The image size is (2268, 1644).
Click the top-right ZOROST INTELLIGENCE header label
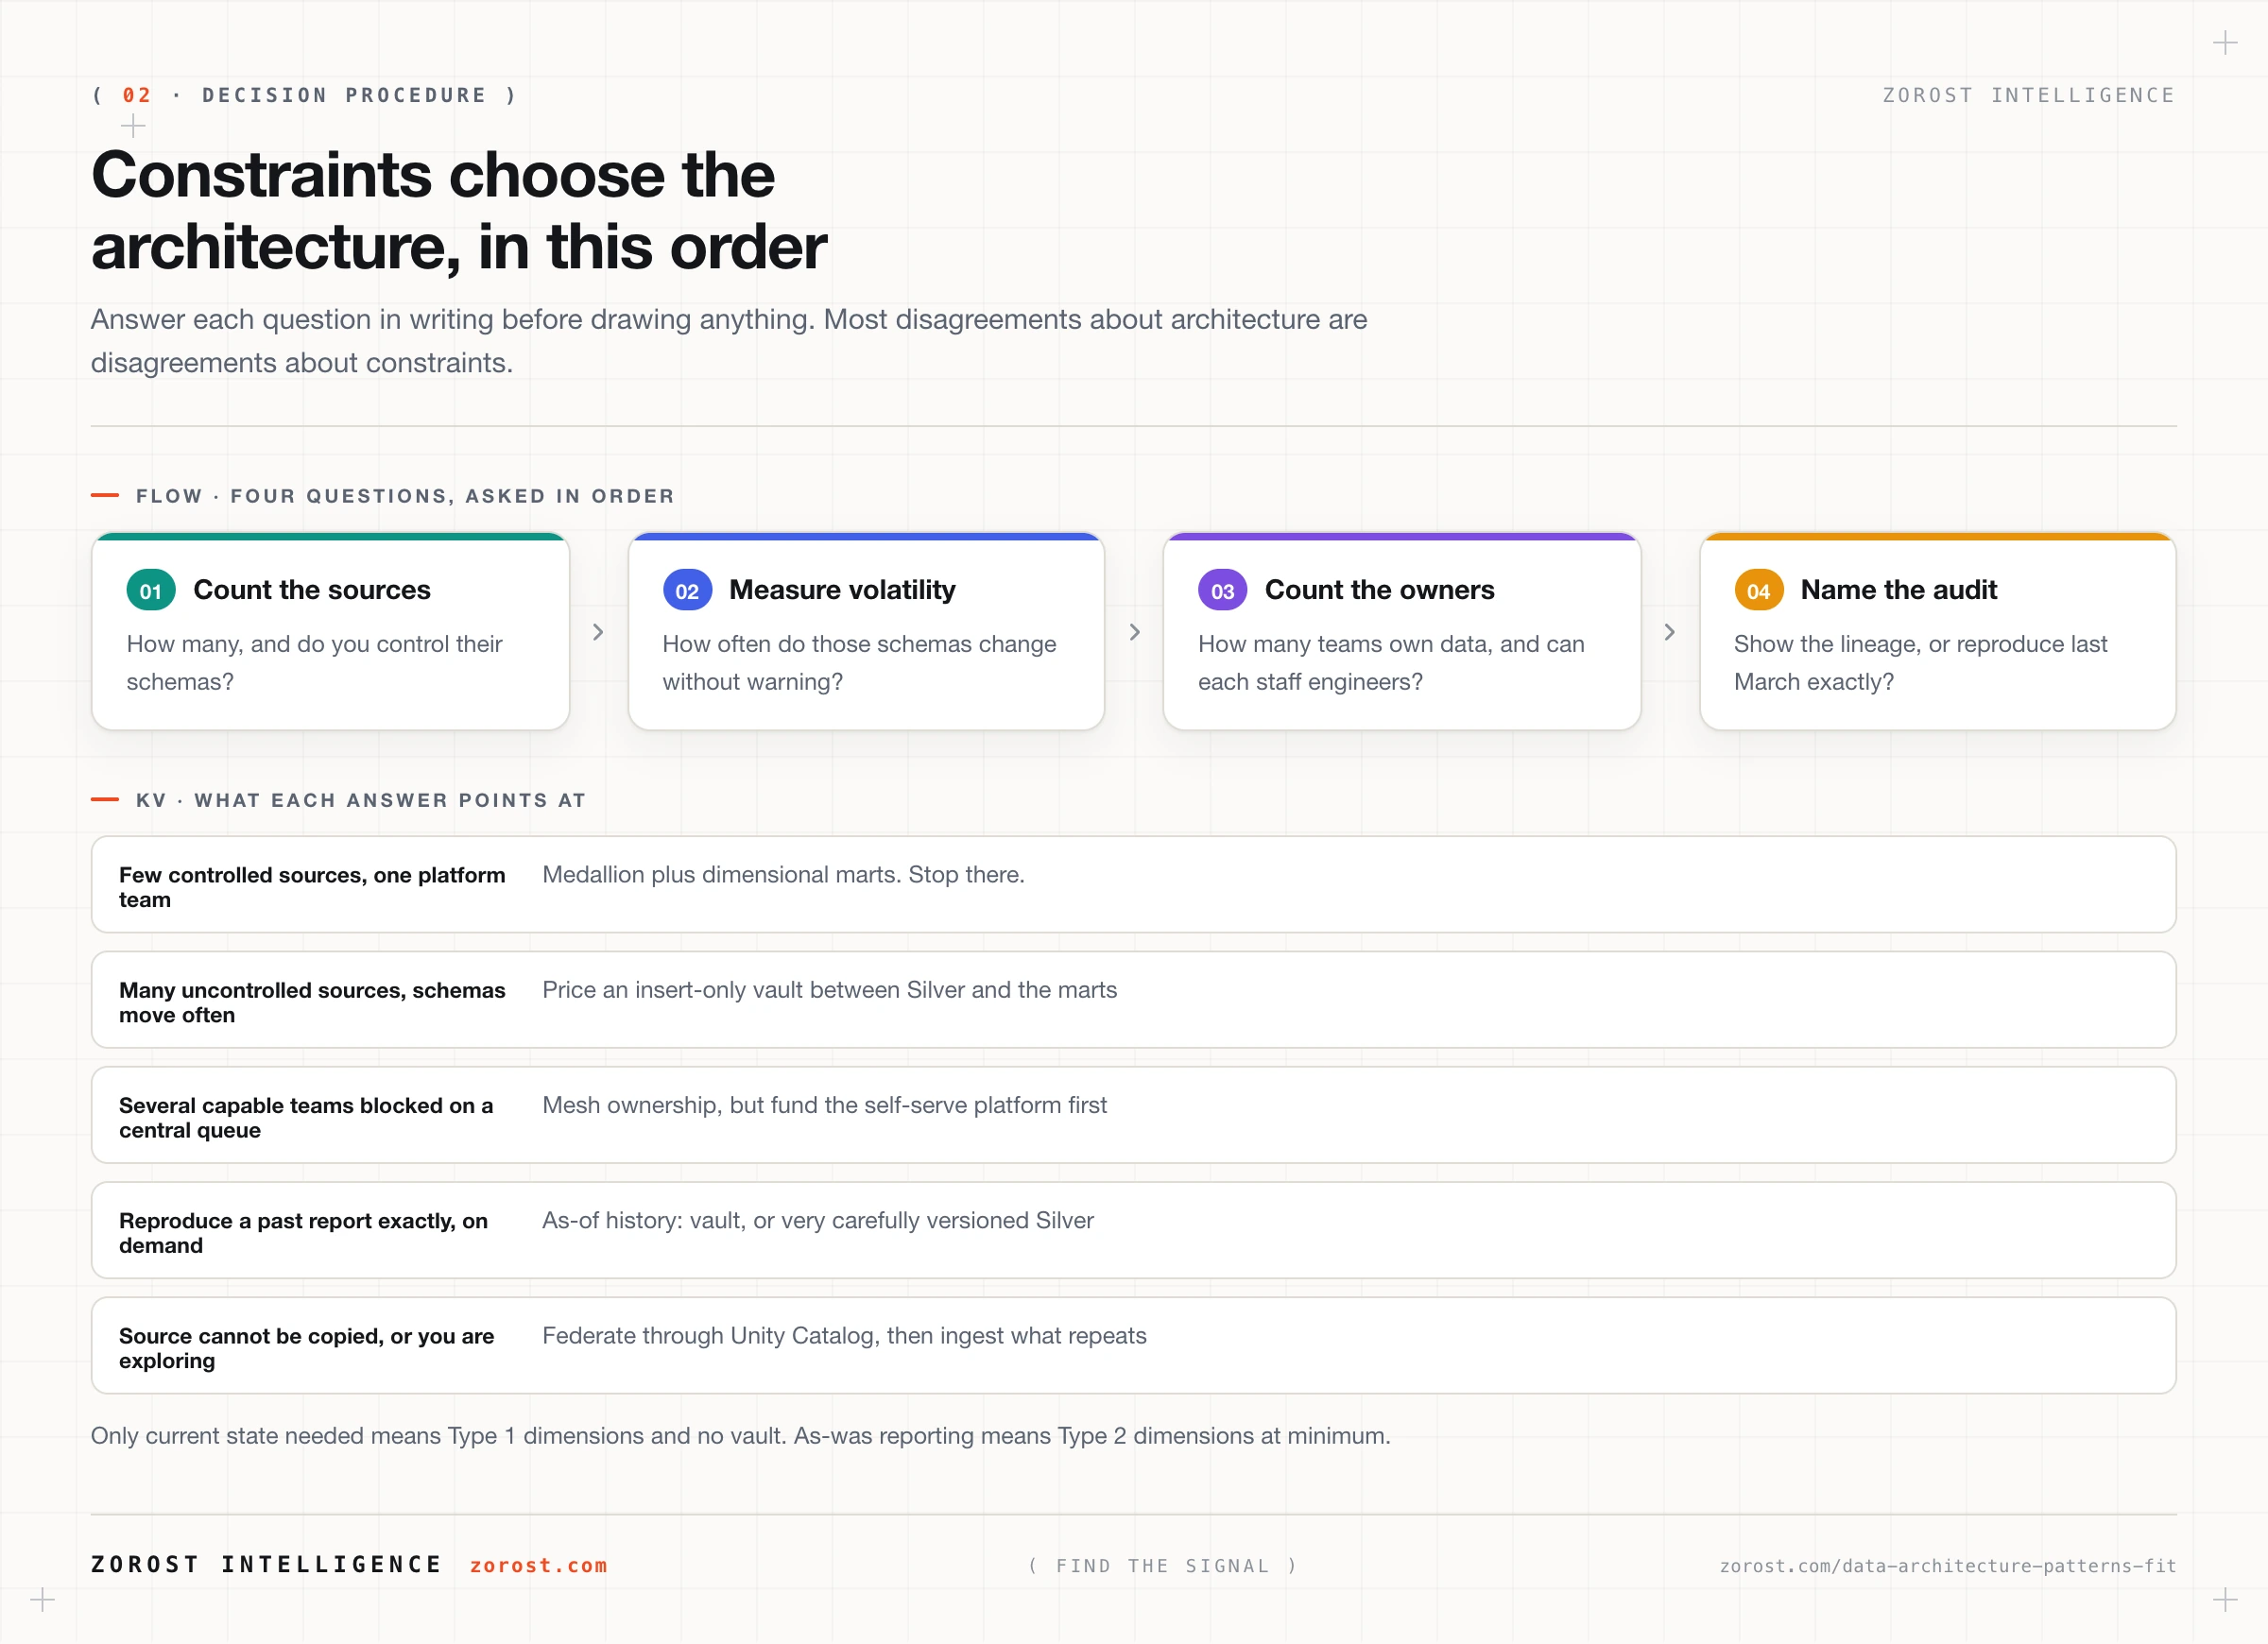(2028, 95)
